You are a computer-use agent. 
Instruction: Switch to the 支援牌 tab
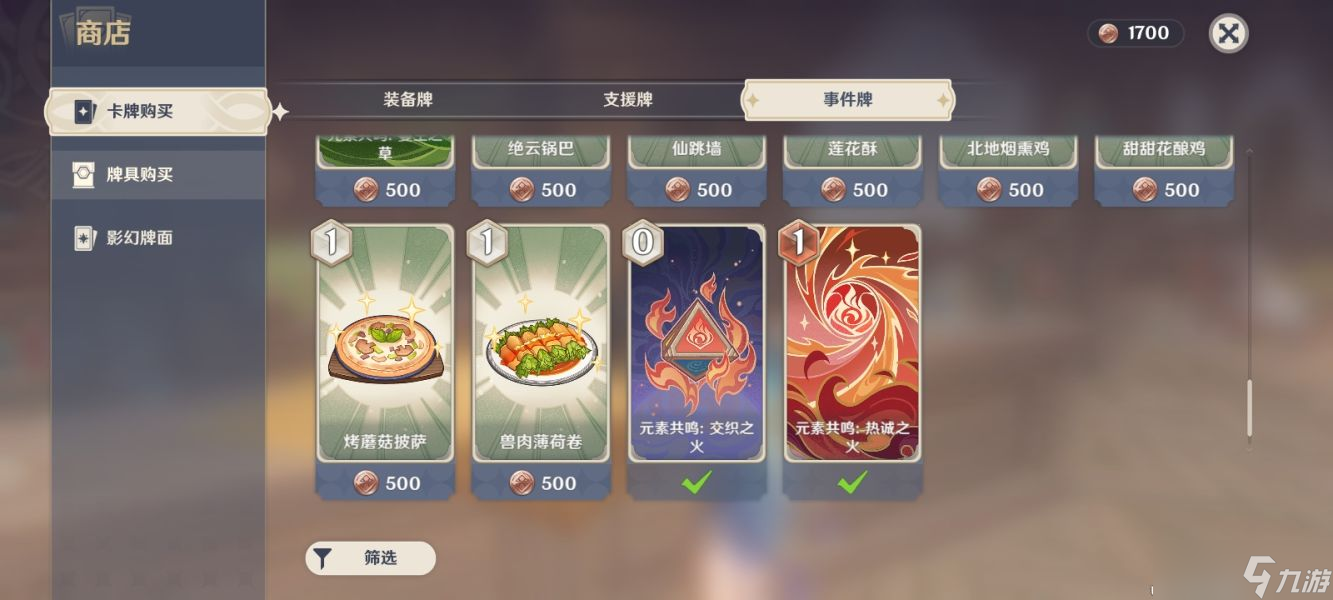[x=628, y=100]
